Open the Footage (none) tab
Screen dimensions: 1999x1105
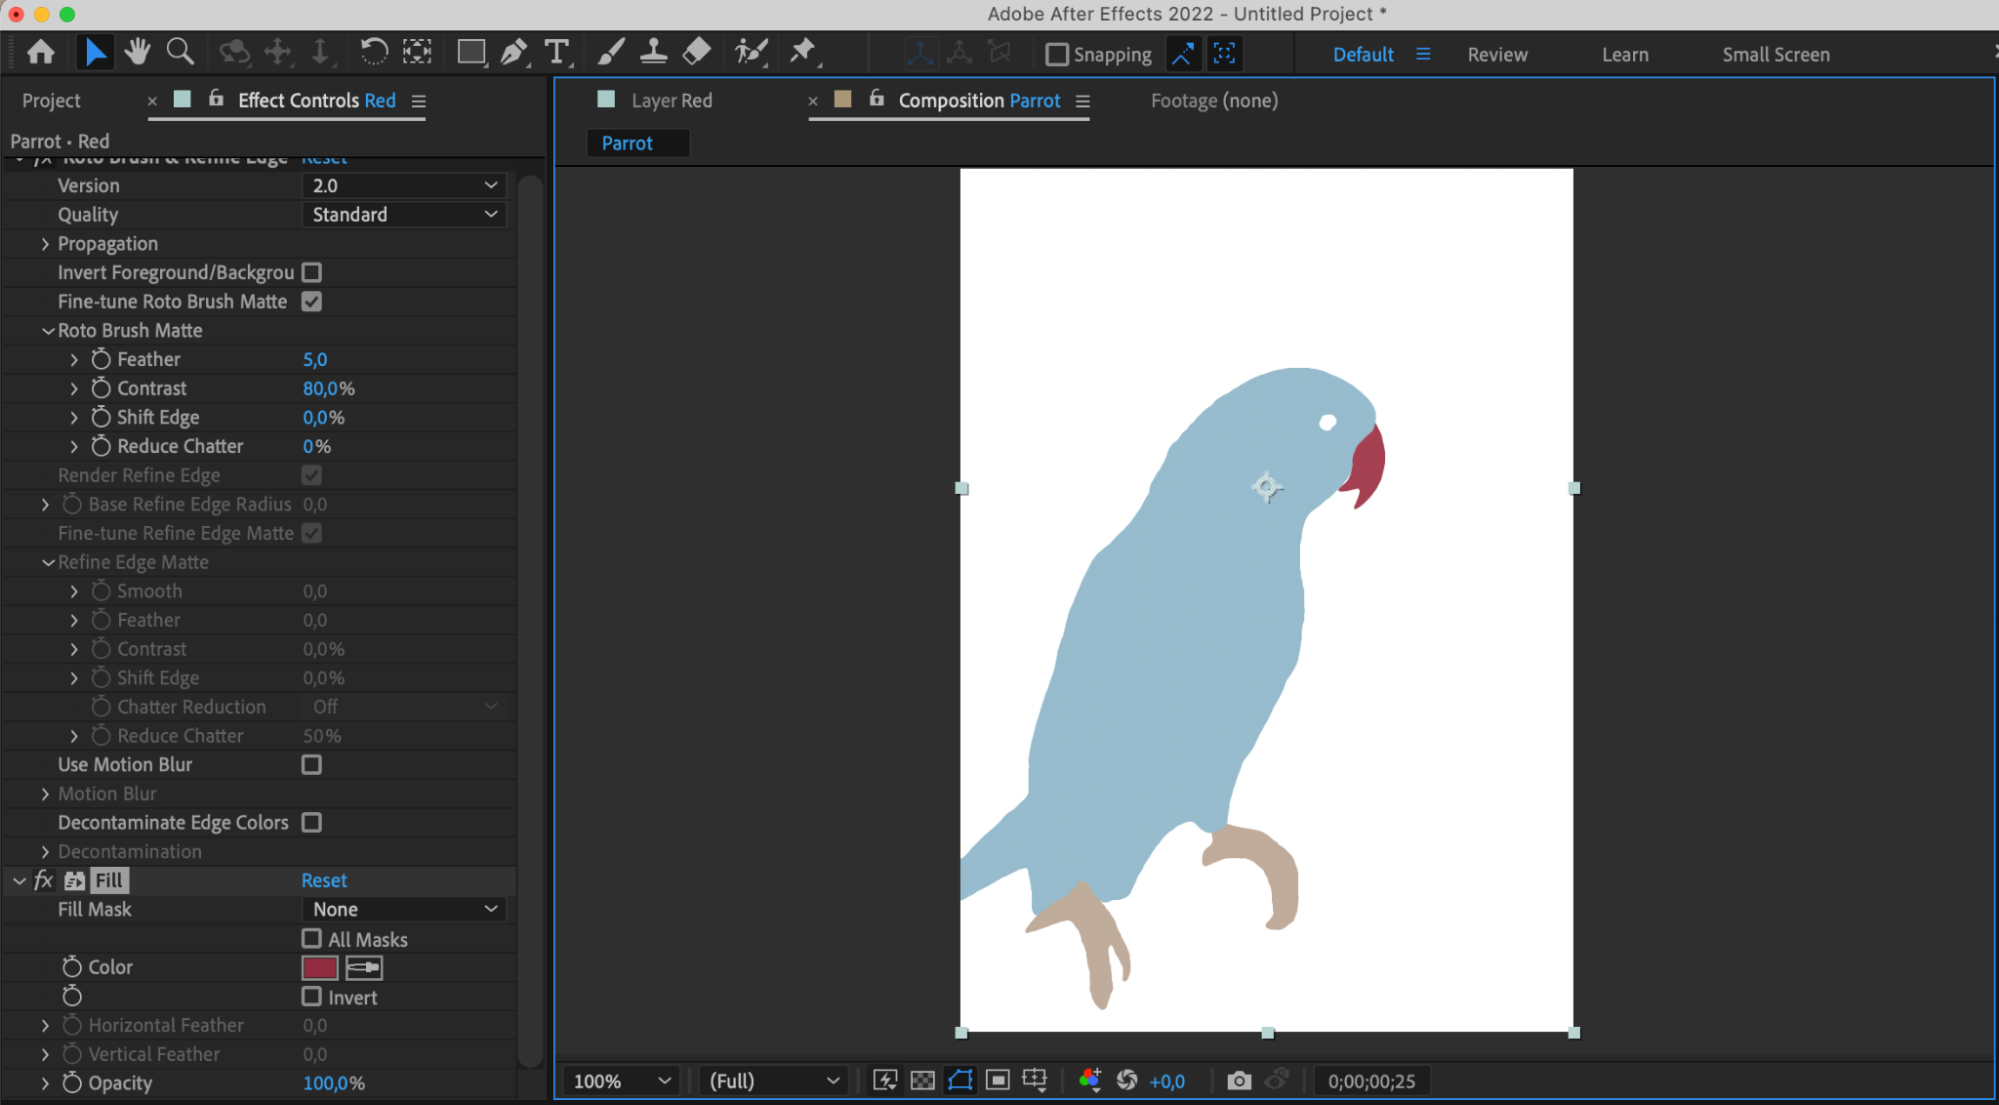[x=1214, y=100]
